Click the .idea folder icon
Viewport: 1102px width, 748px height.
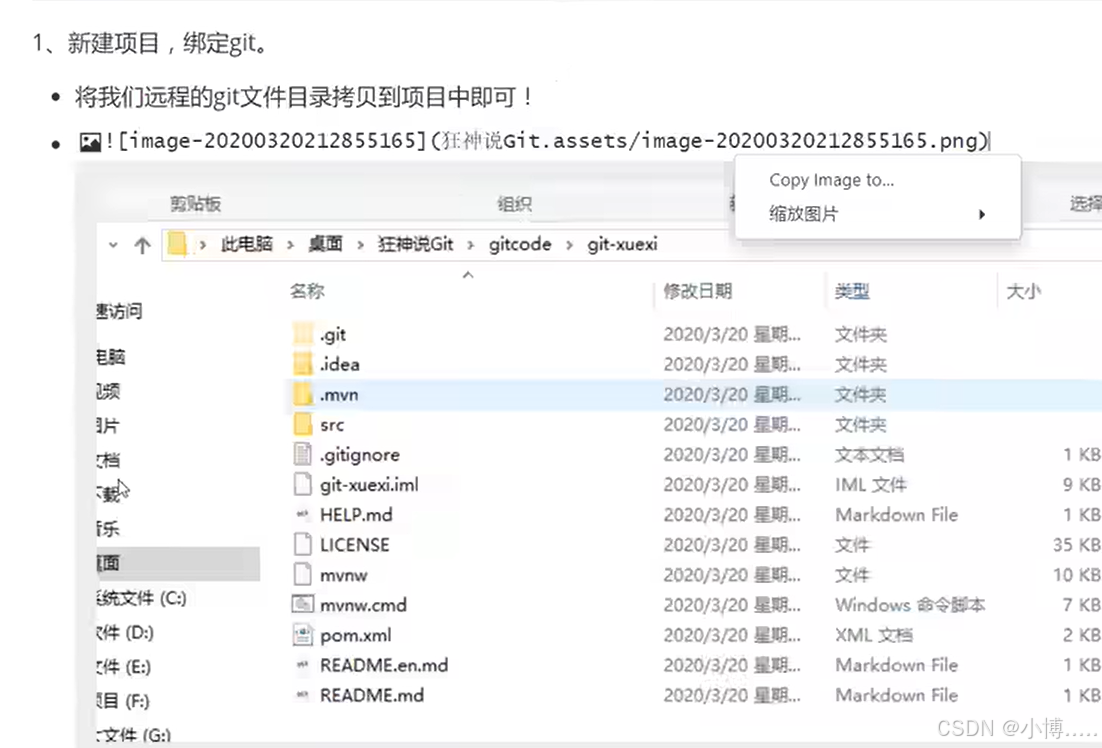pyautogui.click(x=303, y=364)
